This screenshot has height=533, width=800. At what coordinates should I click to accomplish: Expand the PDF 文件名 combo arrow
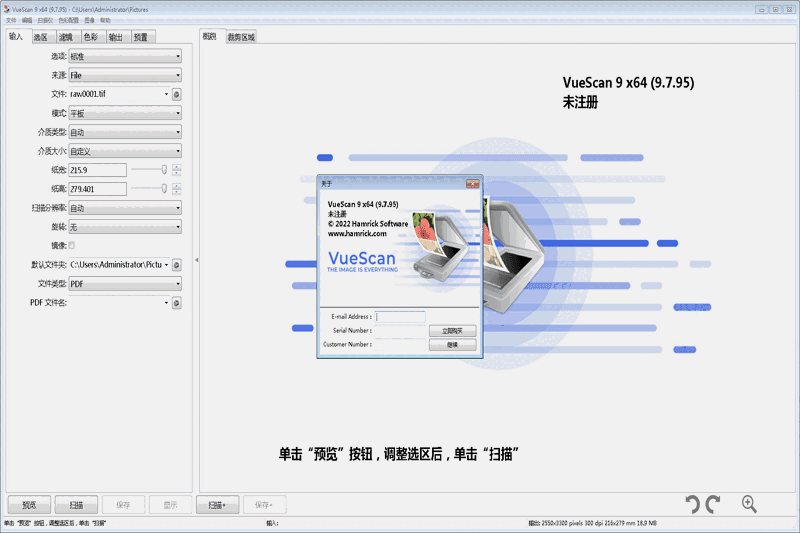click(x=166, y=303)
